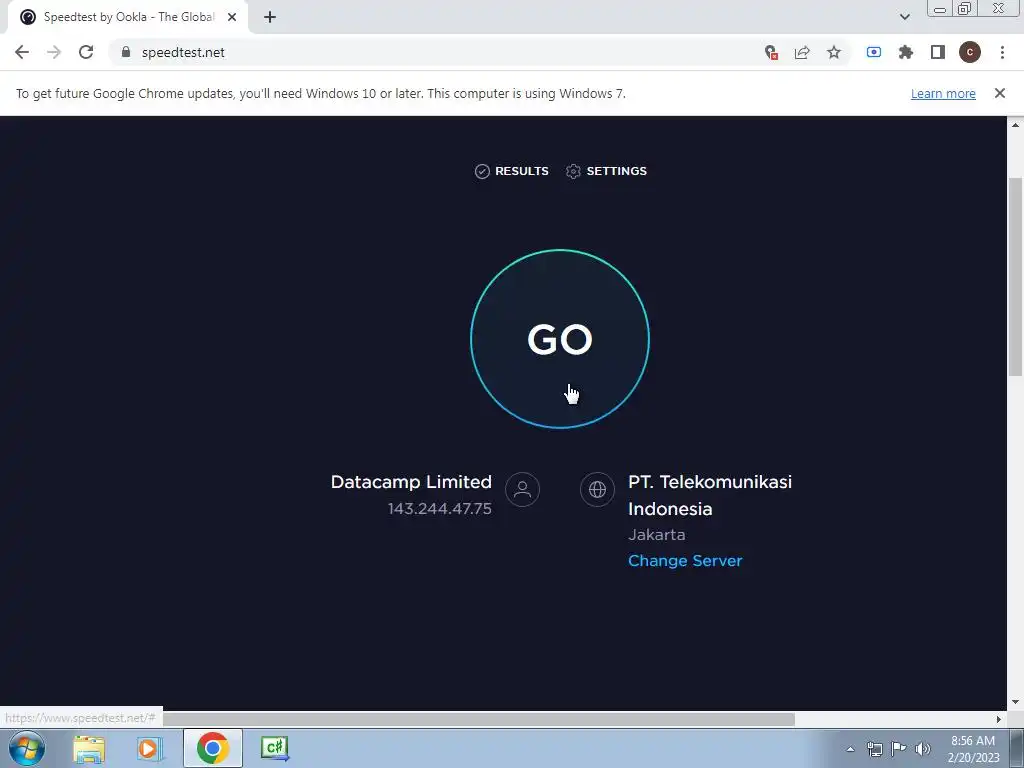
Task: Start the speed test with GO button
Action: 560,339
